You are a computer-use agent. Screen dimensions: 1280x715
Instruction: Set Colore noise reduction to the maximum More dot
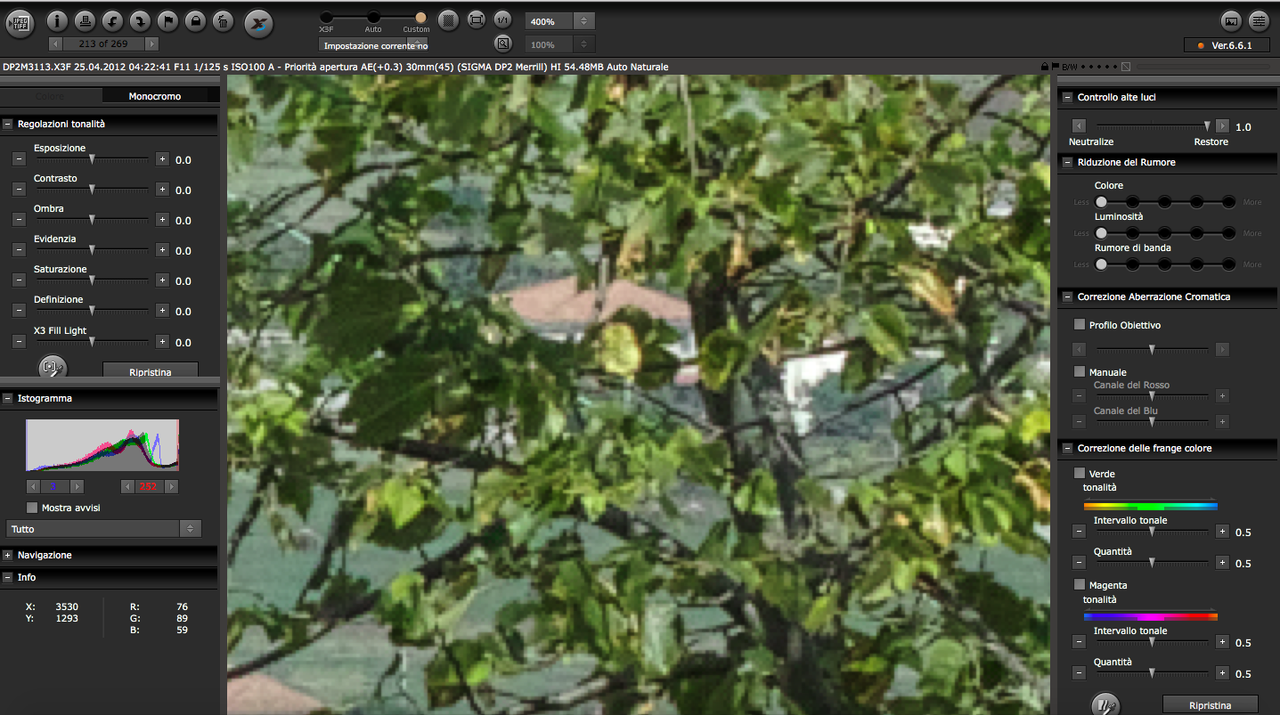coord(1228,202)
